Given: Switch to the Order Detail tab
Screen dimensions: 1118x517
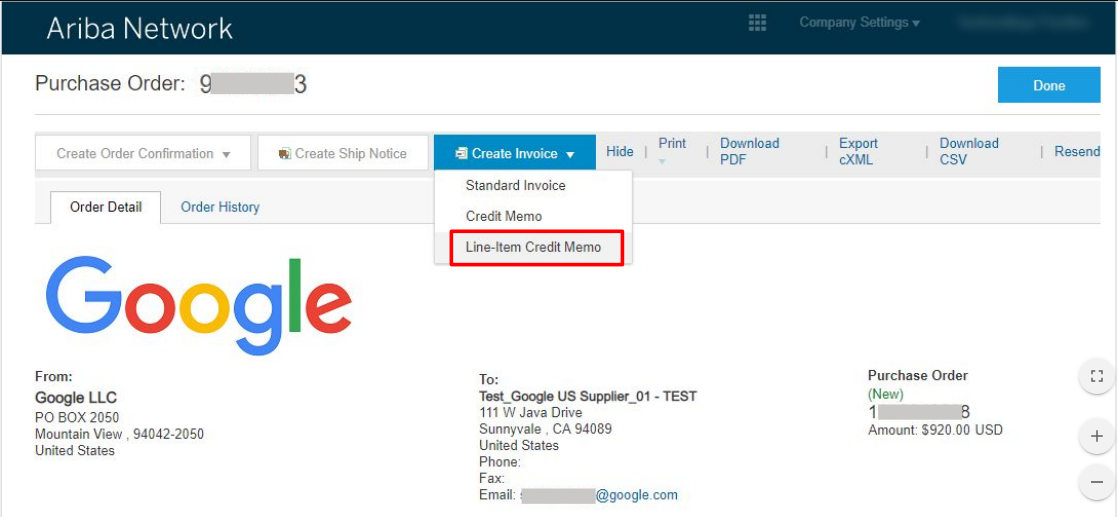Looking at the screenshot, I should (x=106, y=208).
